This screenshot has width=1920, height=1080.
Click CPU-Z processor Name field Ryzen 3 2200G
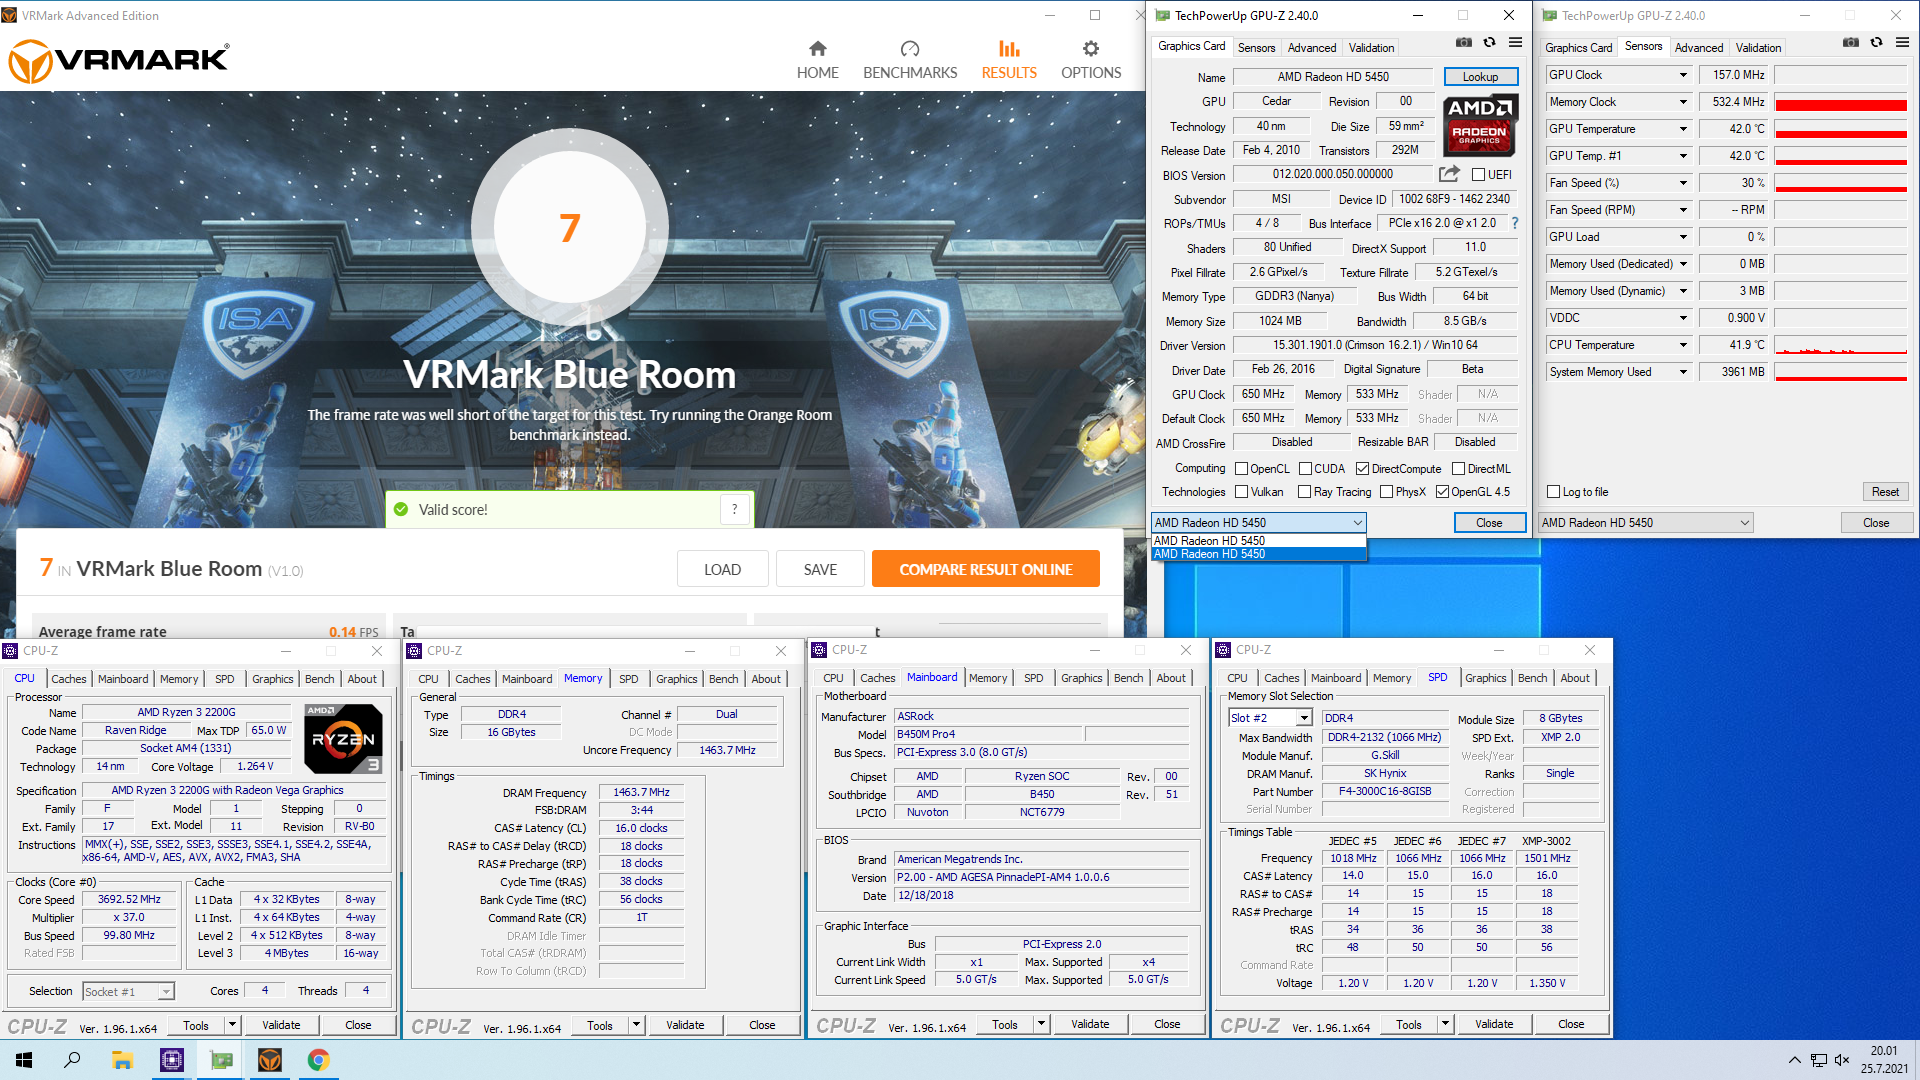[x=186, y=713]
